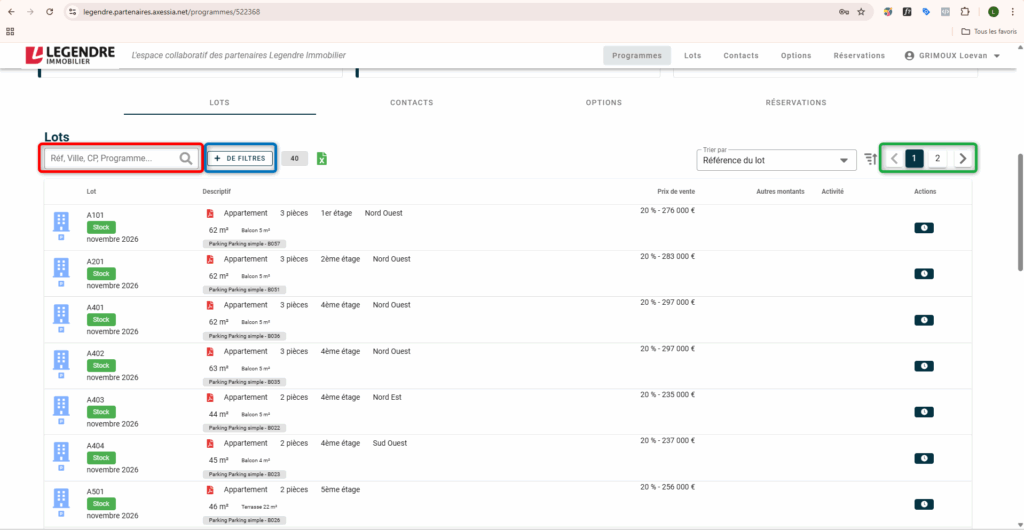Click the Legendre Immobilier logo
Image resolution: width=1024 pixels, height=530 pixels.
[70, 55]
